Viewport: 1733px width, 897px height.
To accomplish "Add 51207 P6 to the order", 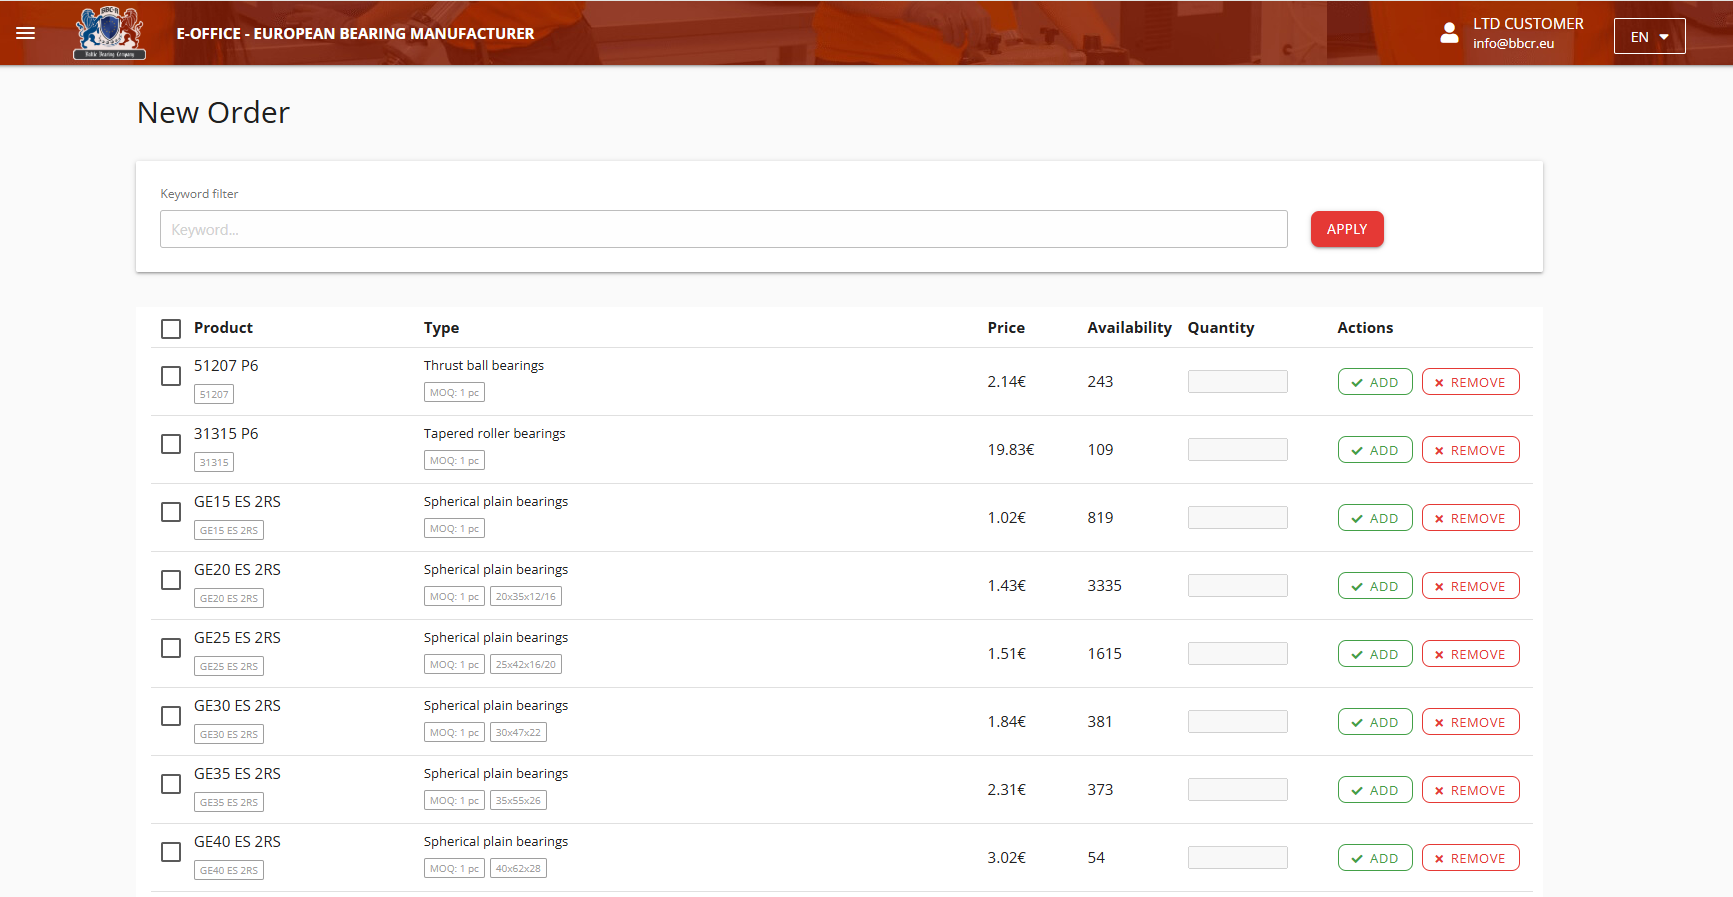I will pyautogui.click(x=1374, y=382).
